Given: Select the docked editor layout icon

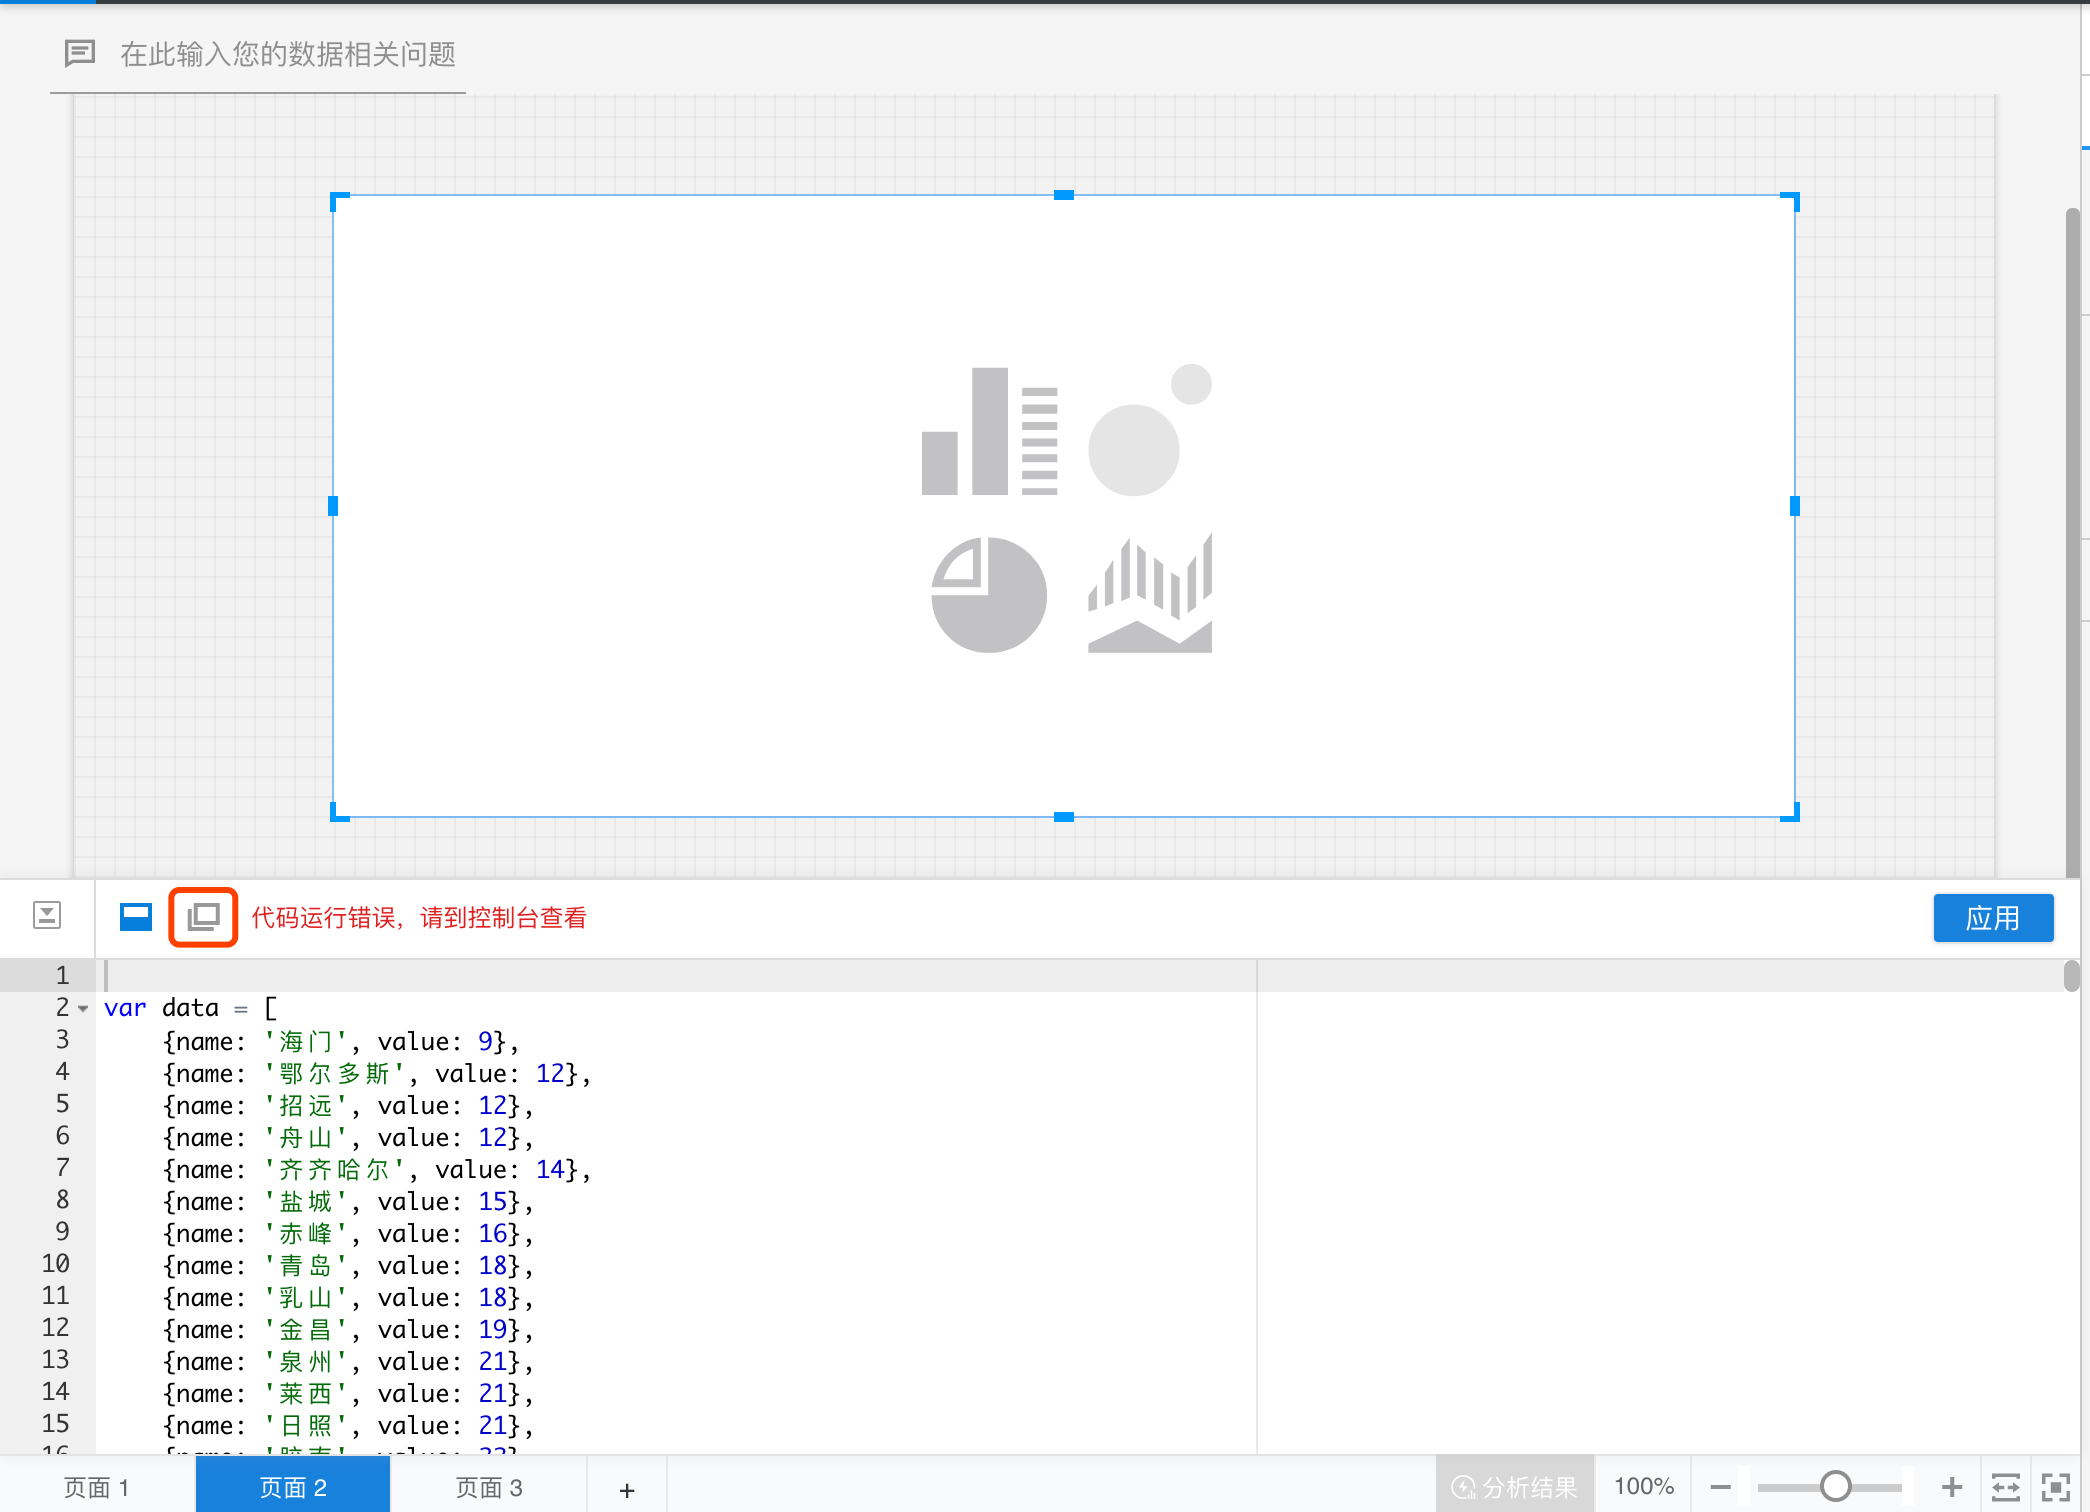Looking at the screenshot, I should pyautogui.click(x=136, y=916).
